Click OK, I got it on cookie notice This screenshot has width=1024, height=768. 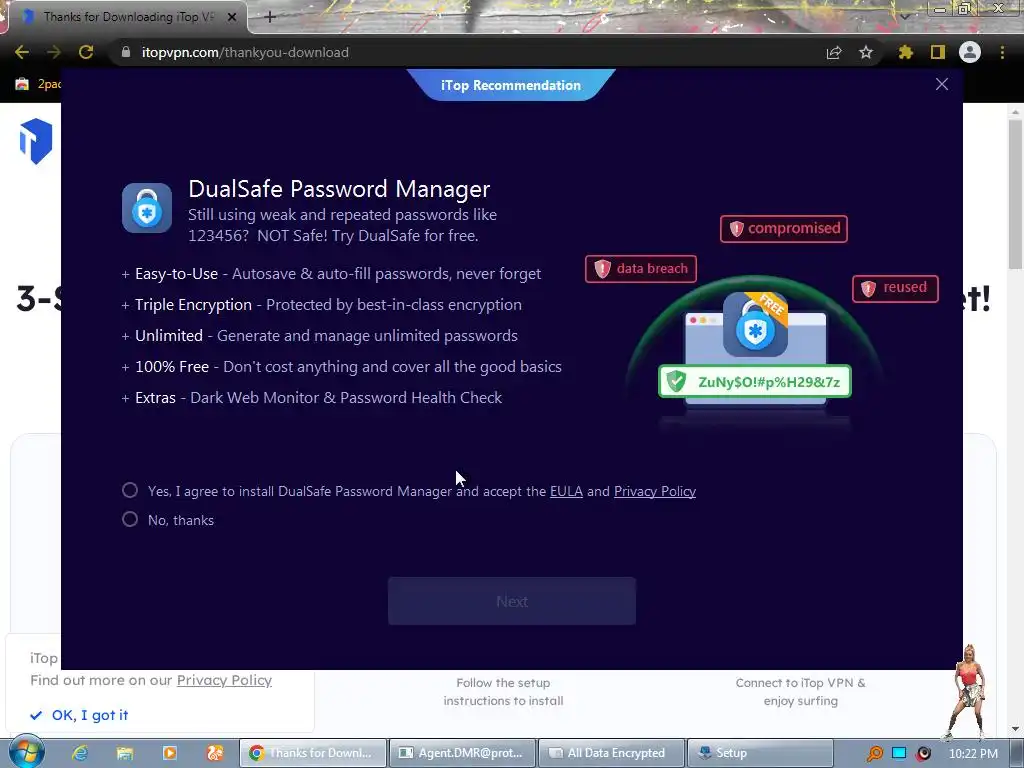80,715
